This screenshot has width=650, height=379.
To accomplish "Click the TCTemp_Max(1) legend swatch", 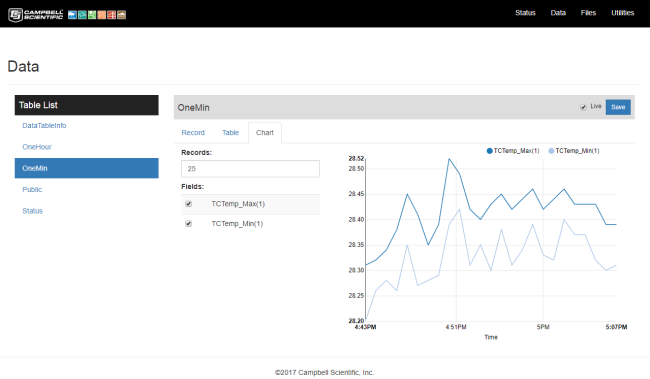I will pos(490,151).
